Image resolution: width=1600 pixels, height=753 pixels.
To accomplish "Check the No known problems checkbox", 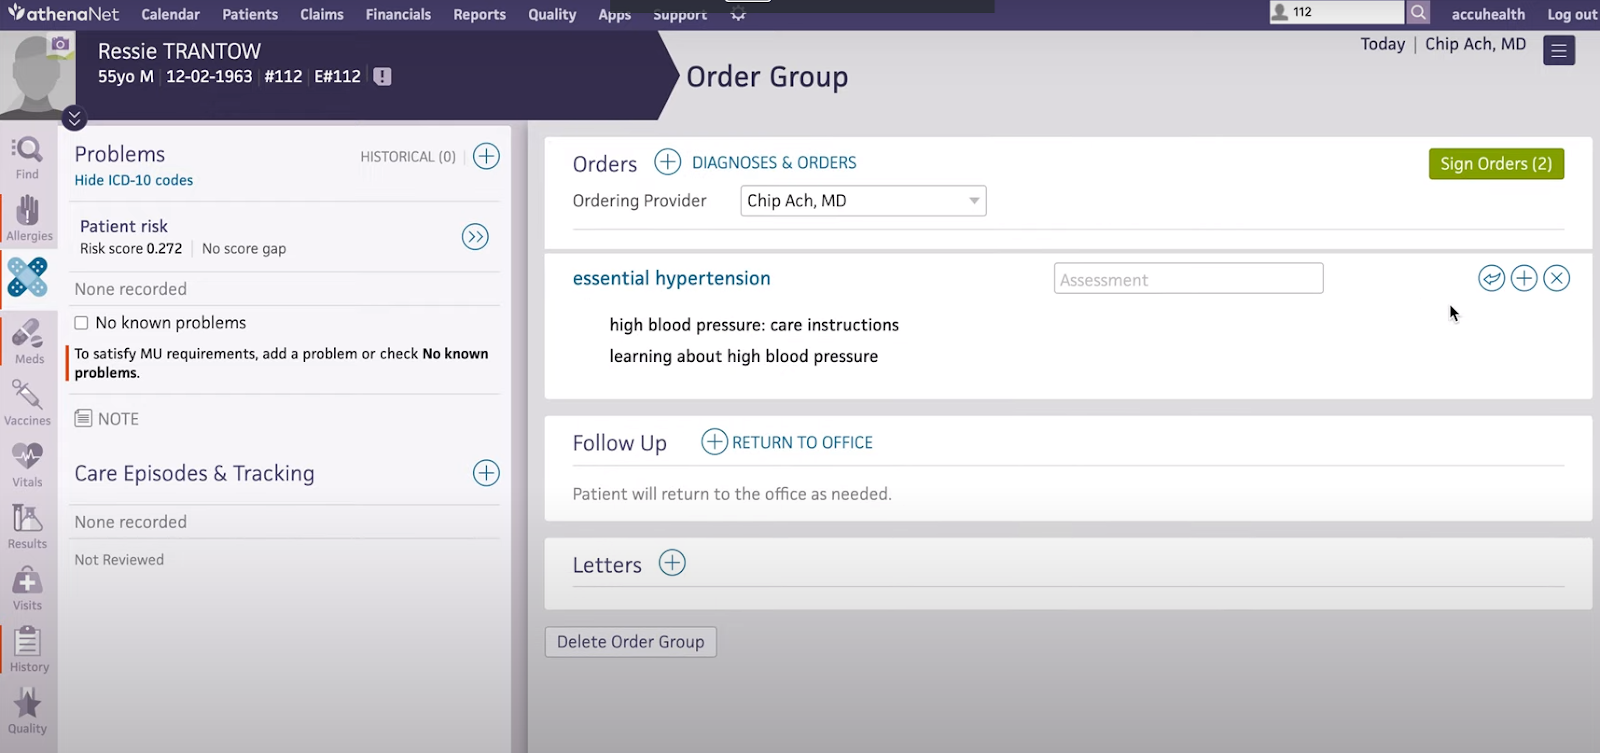I will [x=81, y=323].
